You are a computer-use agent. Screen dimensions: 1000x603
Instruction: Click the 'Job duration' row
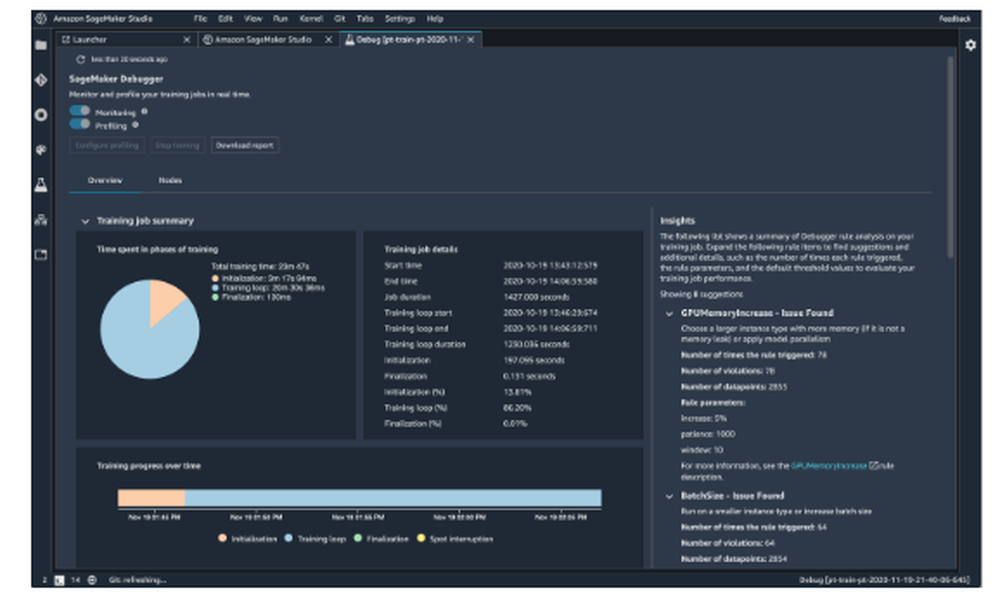(x=490, y=297)
